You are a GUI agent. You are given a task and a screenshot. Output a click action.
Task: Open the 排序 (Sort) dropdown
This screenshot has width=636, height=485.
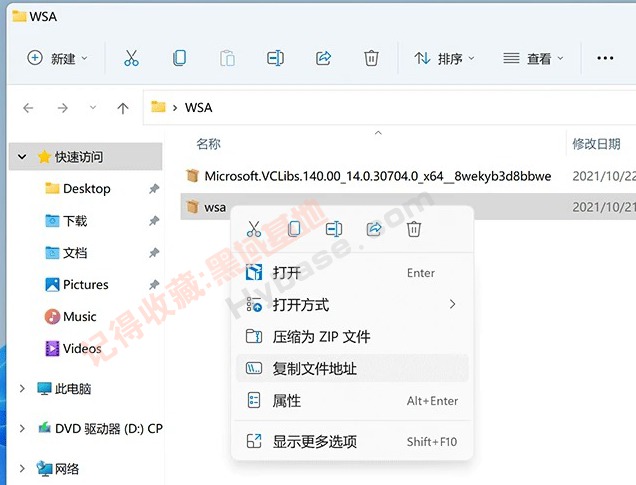coord(444,58)
